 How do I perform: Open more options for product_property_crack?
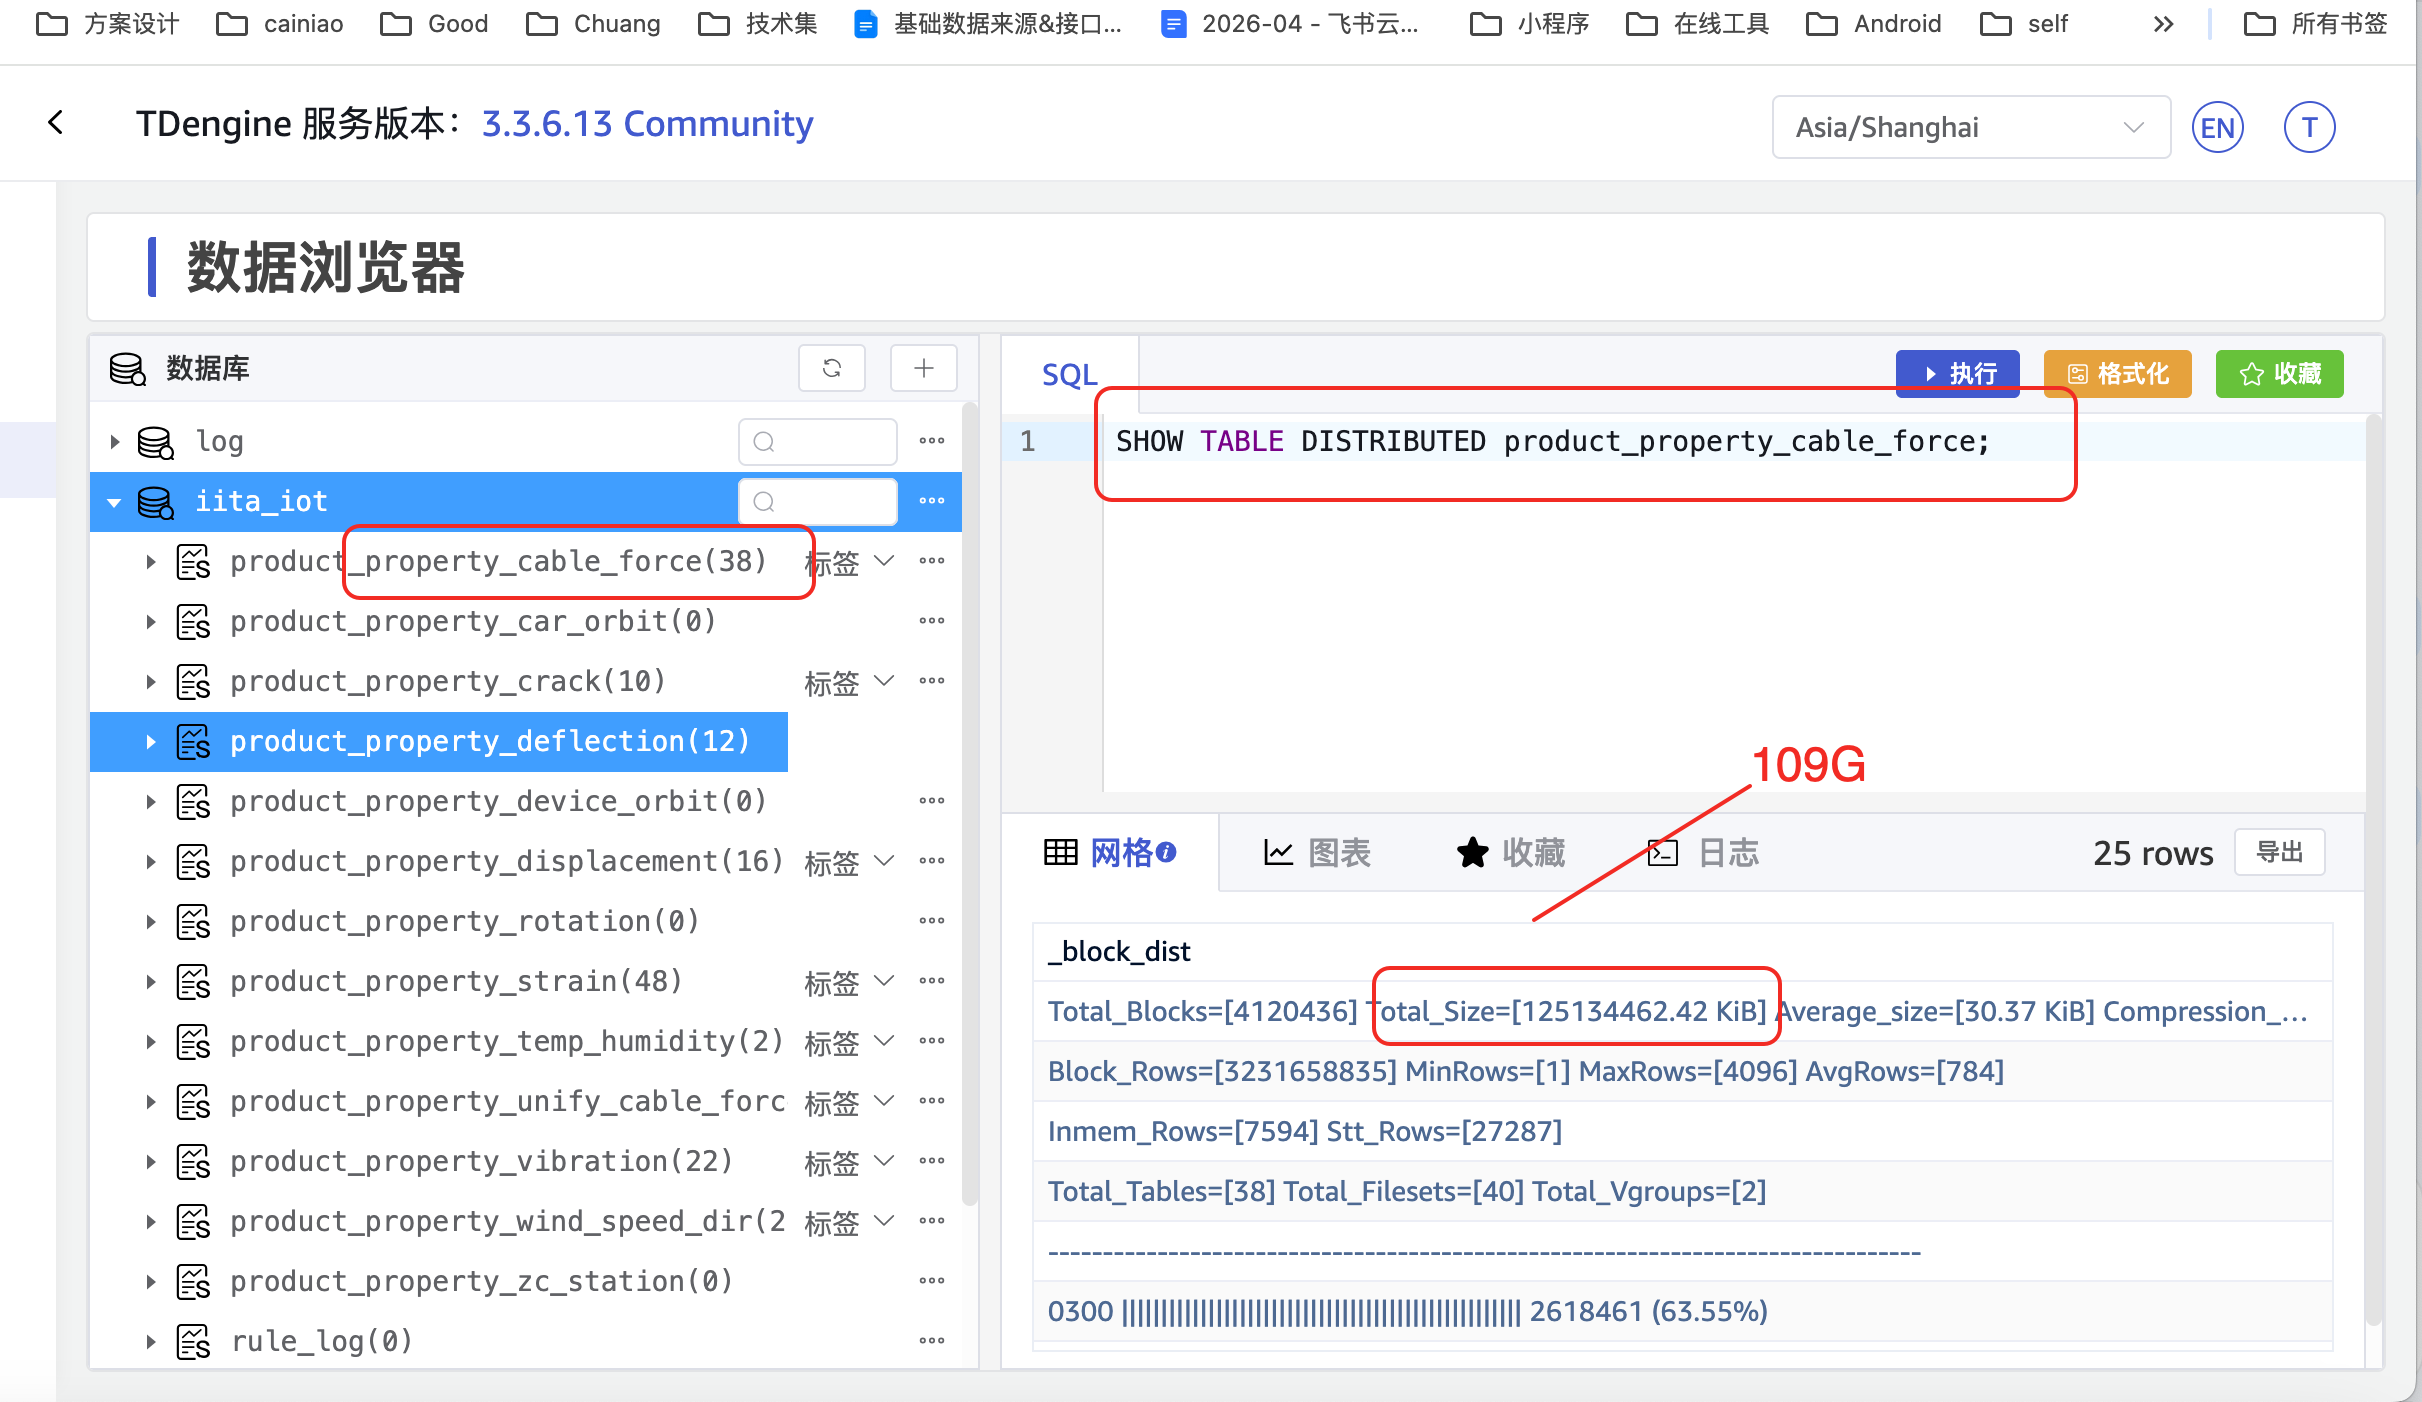point(932,681)
